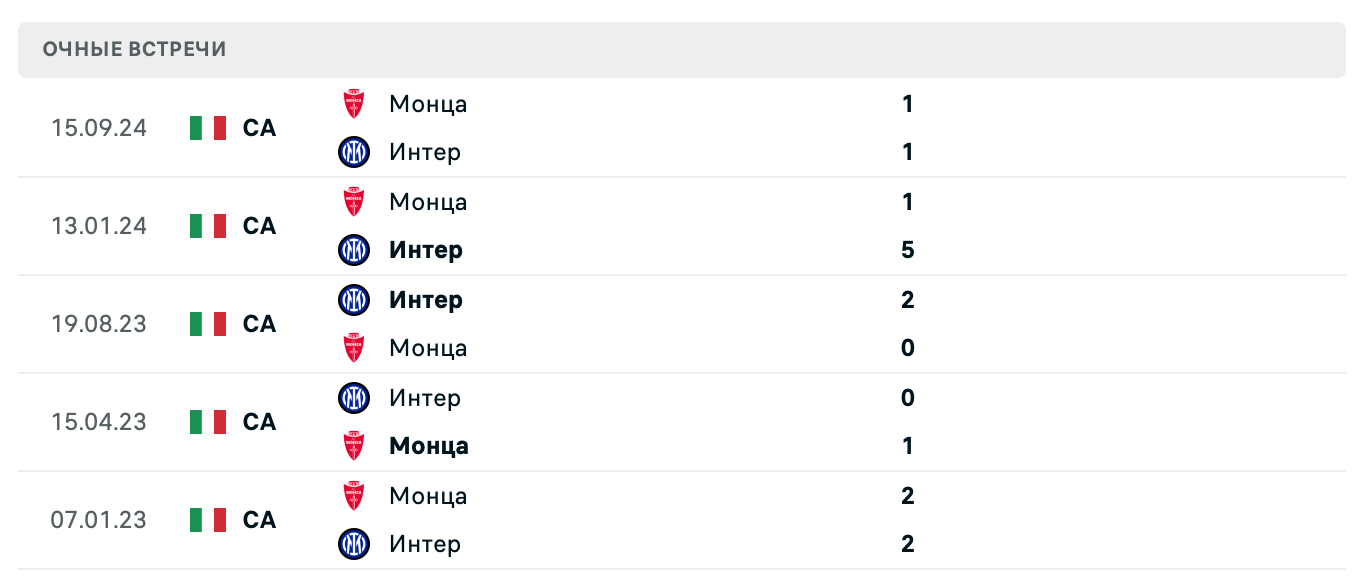Click Monza crest in 07.01.23 match
The height and width of the screenshot is (588, 1364).
(353, 496)
